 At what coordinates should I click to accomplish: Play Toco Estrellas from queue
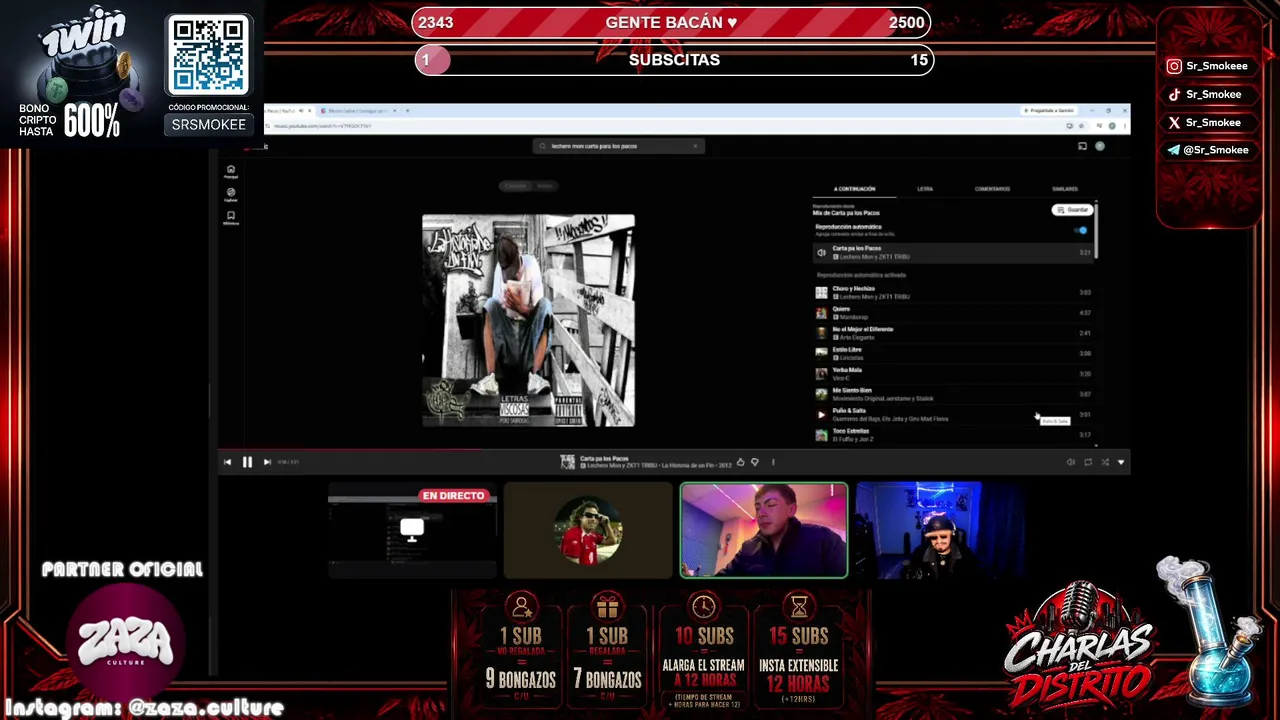[x=954, y=435]
